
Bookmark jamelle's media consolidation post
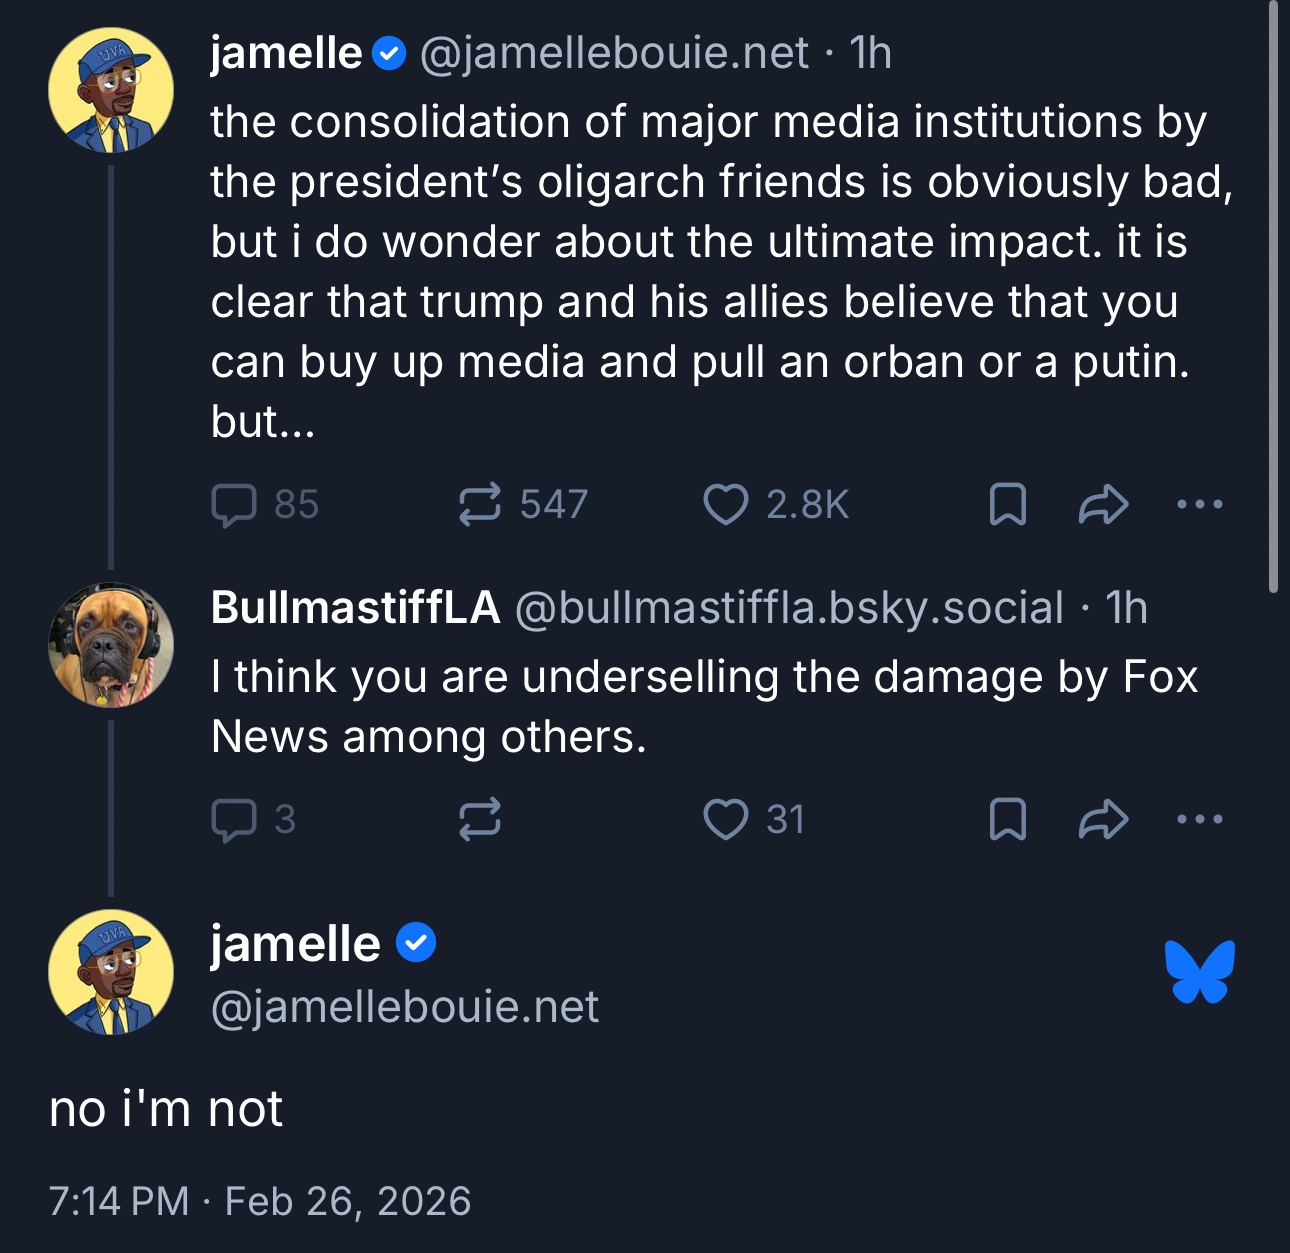pos(1007,505)
